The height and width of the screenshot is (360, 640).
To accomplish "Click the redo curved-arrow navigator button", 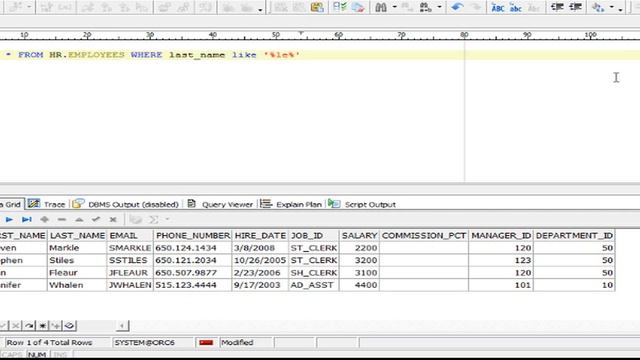I will 29,325.
